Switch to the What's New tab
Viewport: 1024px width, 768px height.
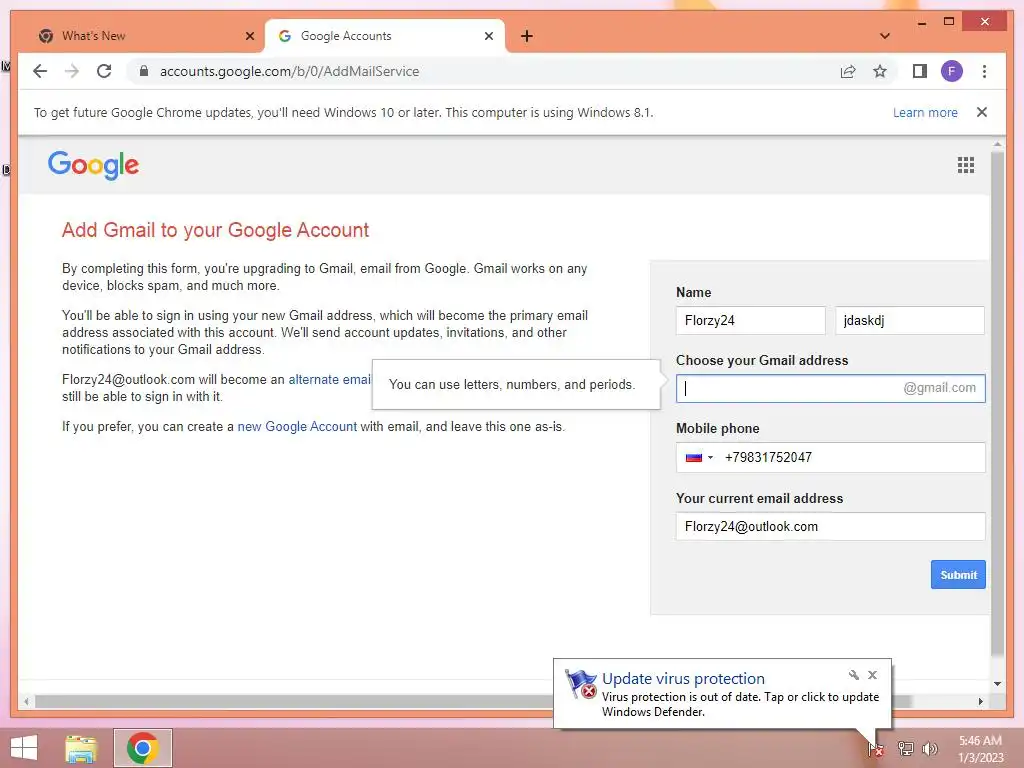click(x=146, y=36)
